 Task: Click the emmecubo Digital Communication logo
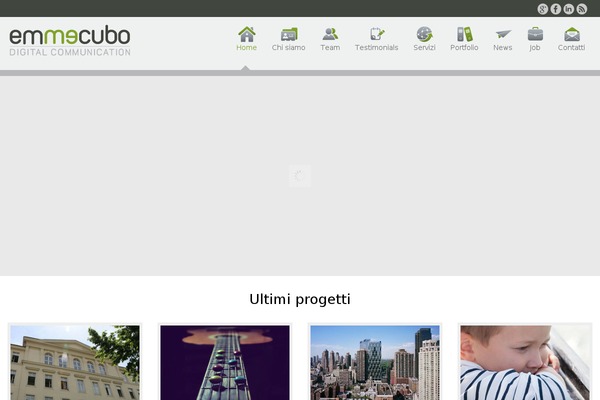coord(70,41)
